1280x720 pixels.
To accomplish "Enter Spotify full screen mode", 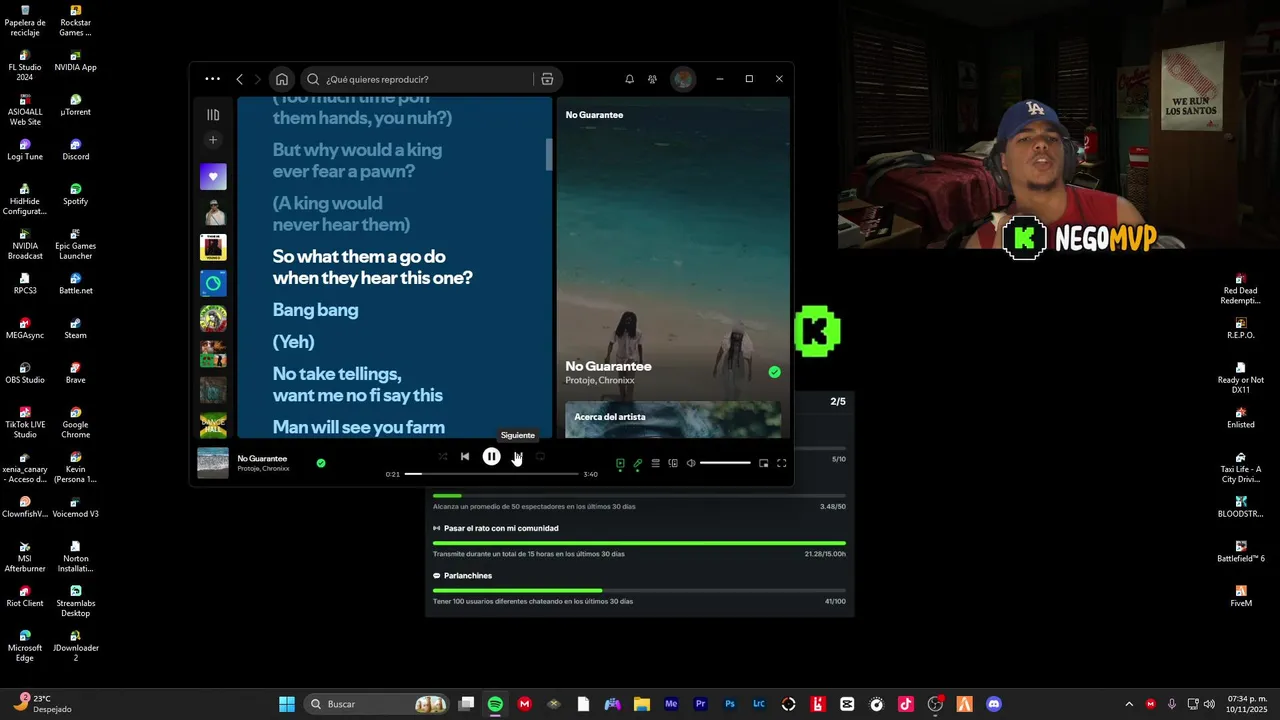I will coord(782,463).
